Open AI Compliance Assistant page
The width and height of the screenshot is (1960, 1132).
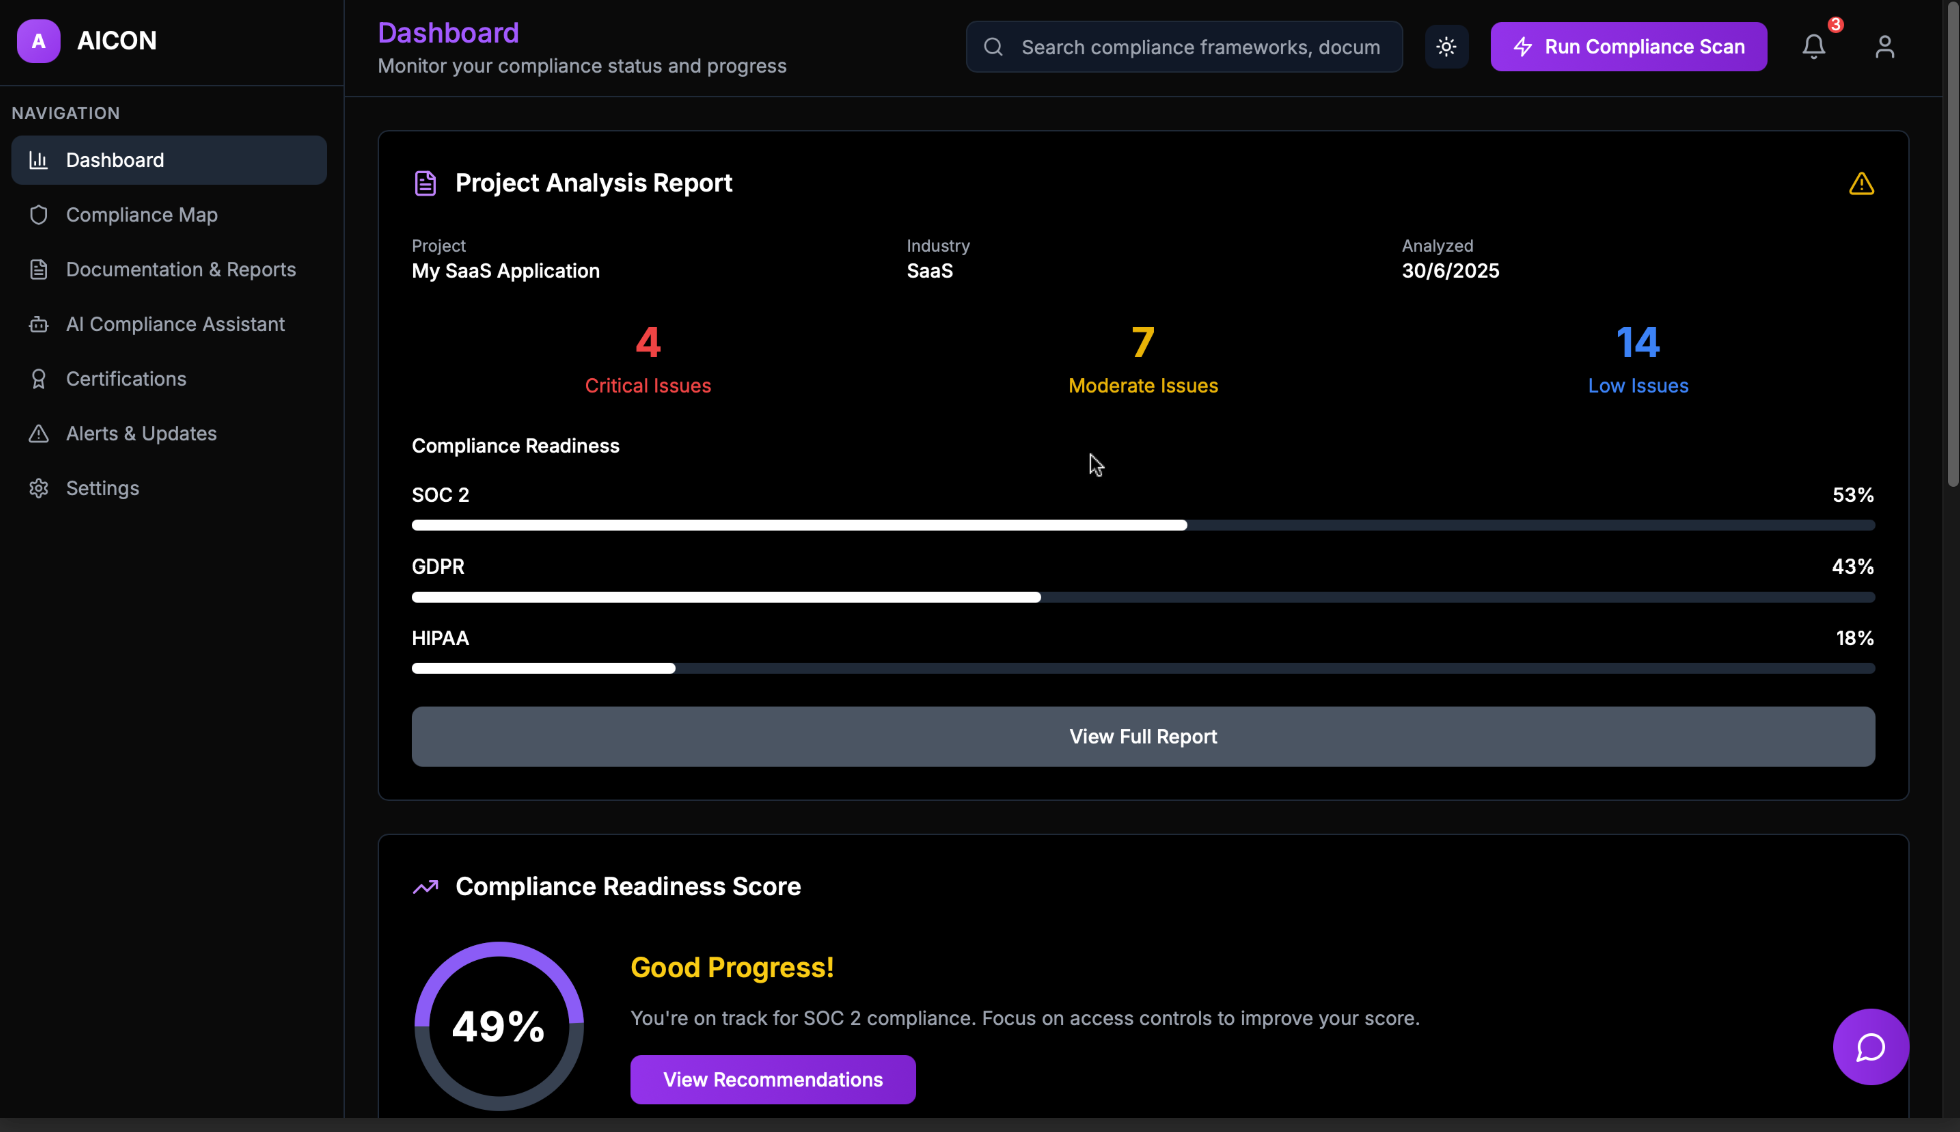(175, 324)
